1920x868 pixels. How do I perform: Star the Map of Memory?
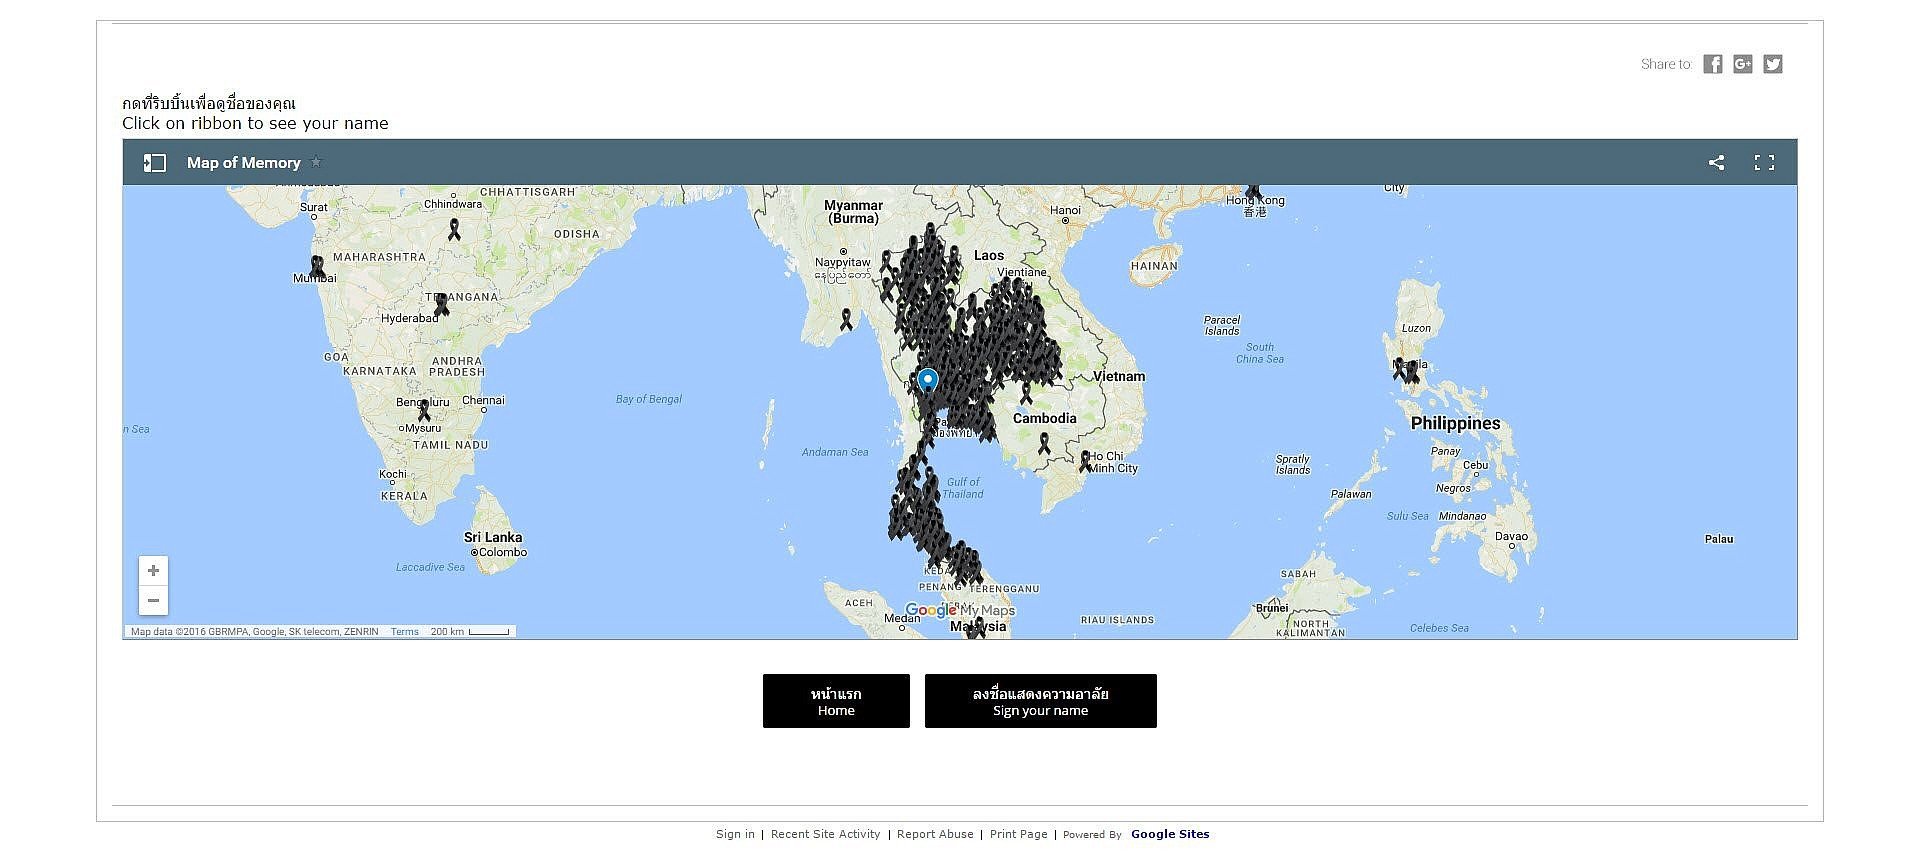[x=316, y=162]
